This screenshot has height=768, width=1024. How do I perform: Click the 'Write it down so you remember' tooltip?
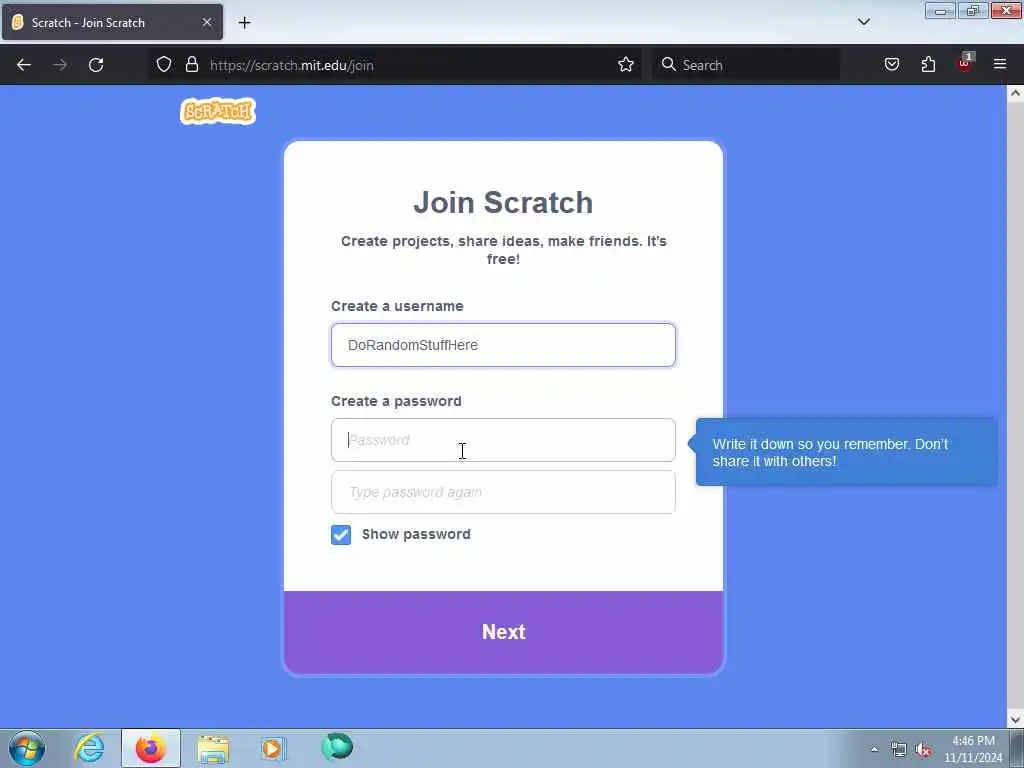click(846, 452)
